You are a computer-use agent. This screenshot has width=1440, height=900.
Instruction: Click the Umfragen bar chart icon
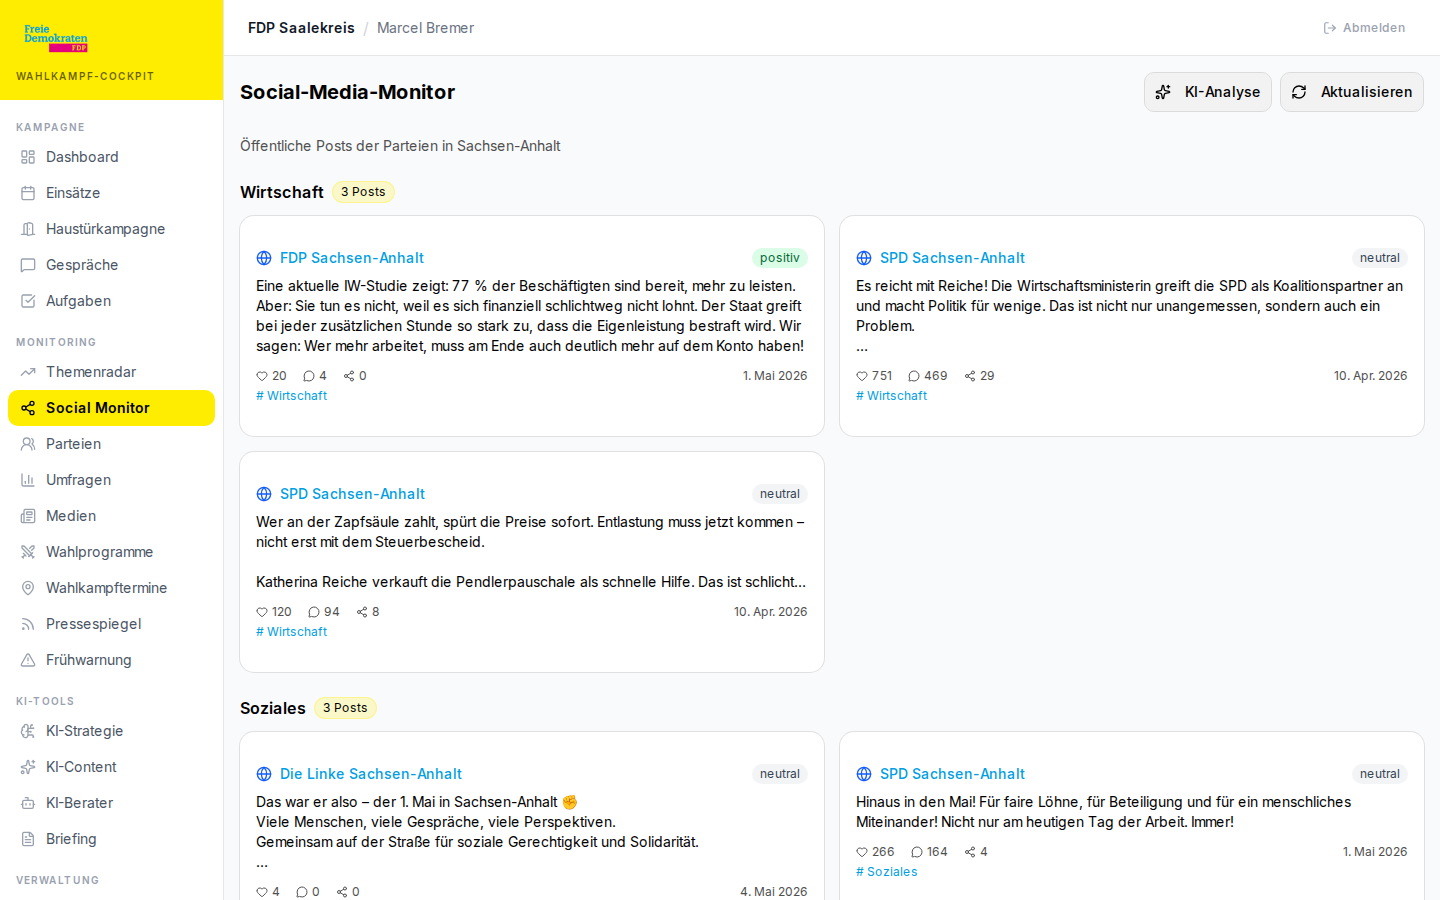28,480
